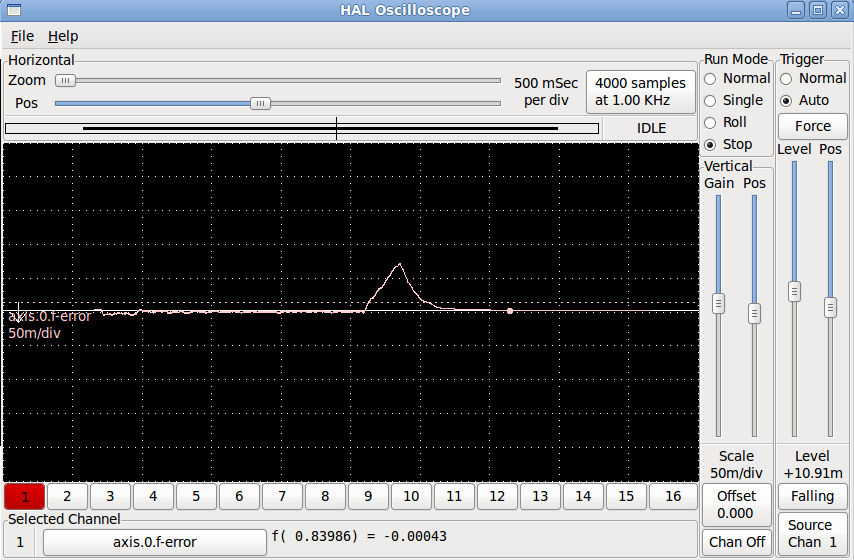Click the trigger Pos slider handle
The width and height of the screenshot is (854, 560).
tap(830, 307)
